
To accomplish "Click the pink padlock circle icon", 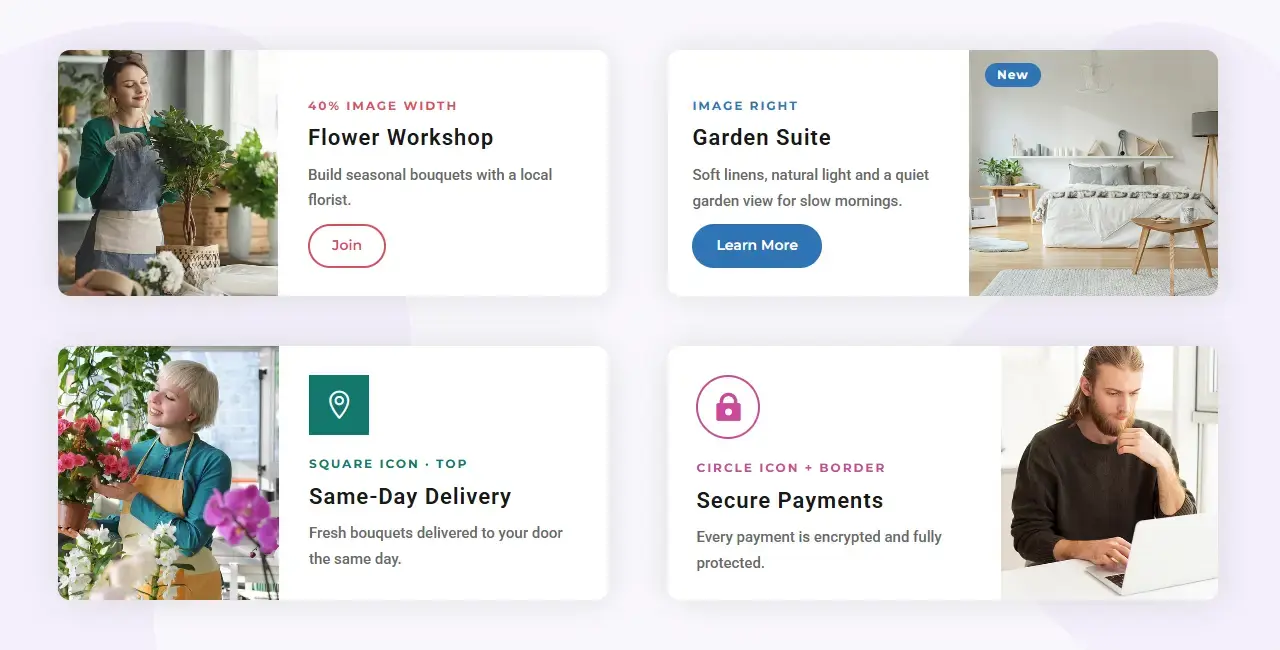I will pos(728,407).
